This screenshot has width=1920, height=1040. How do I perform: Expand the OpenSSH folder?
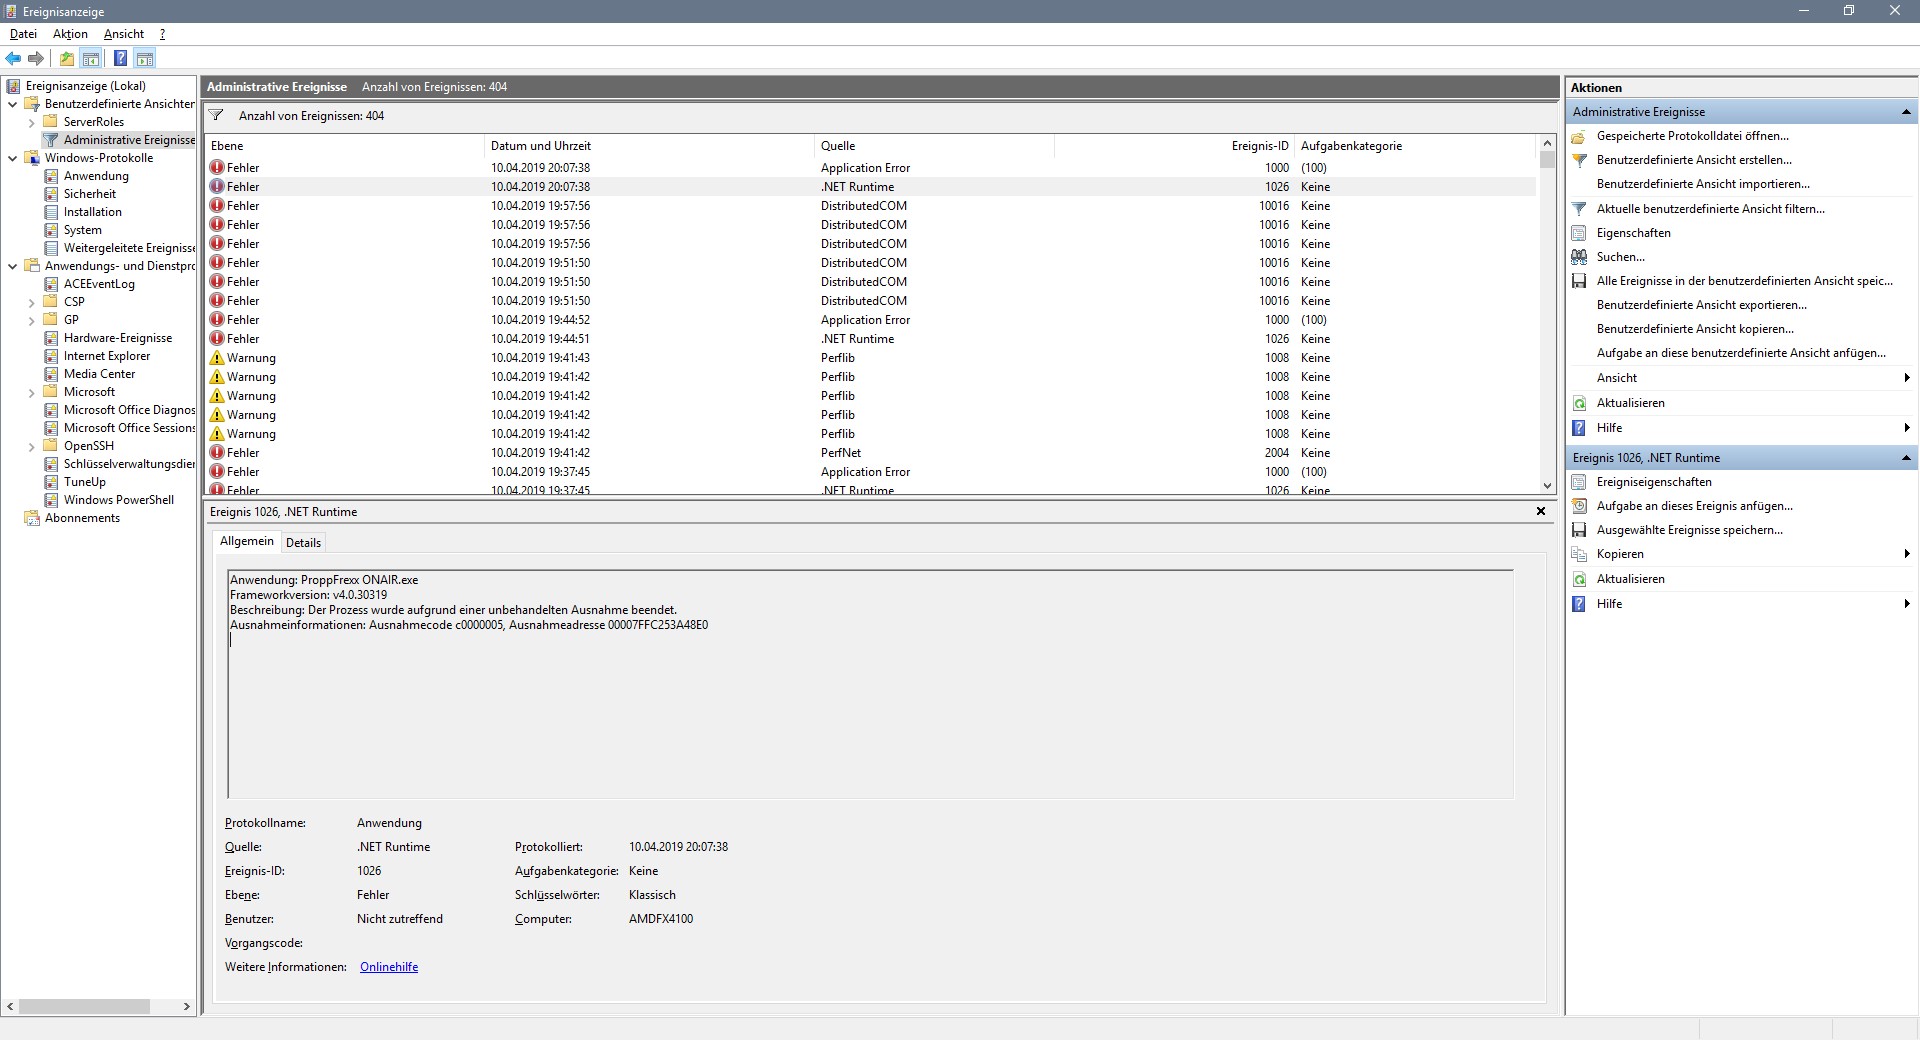point(32,446)
